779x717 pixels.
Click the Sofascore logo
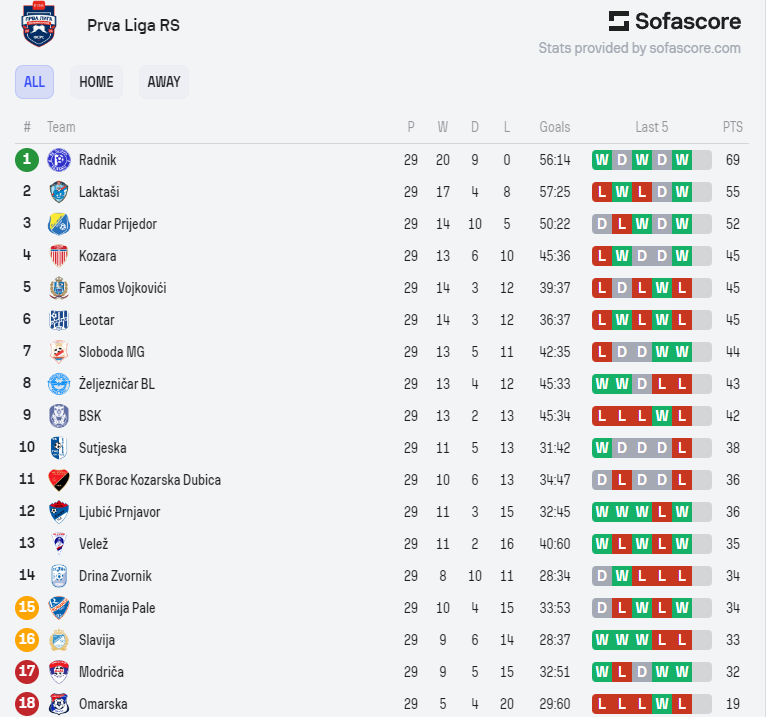point(675,21)
